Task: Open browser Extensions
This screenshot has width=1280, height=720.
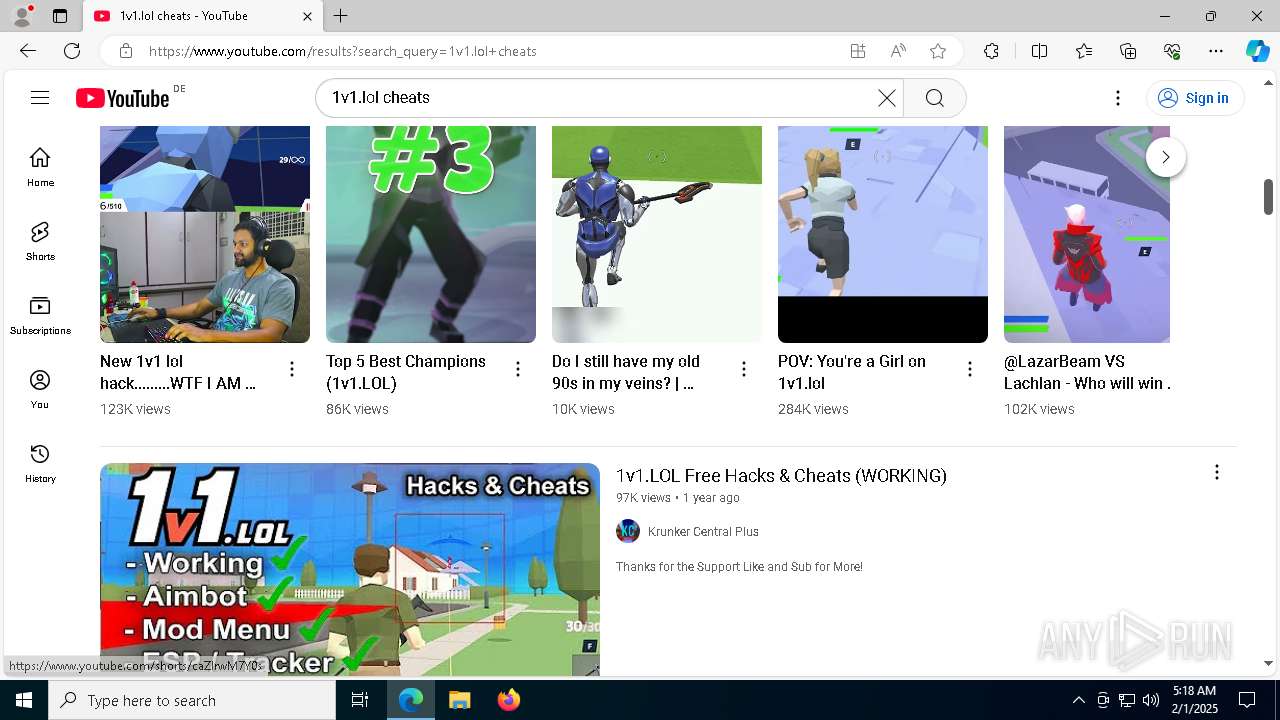Action: pos(991,51)
